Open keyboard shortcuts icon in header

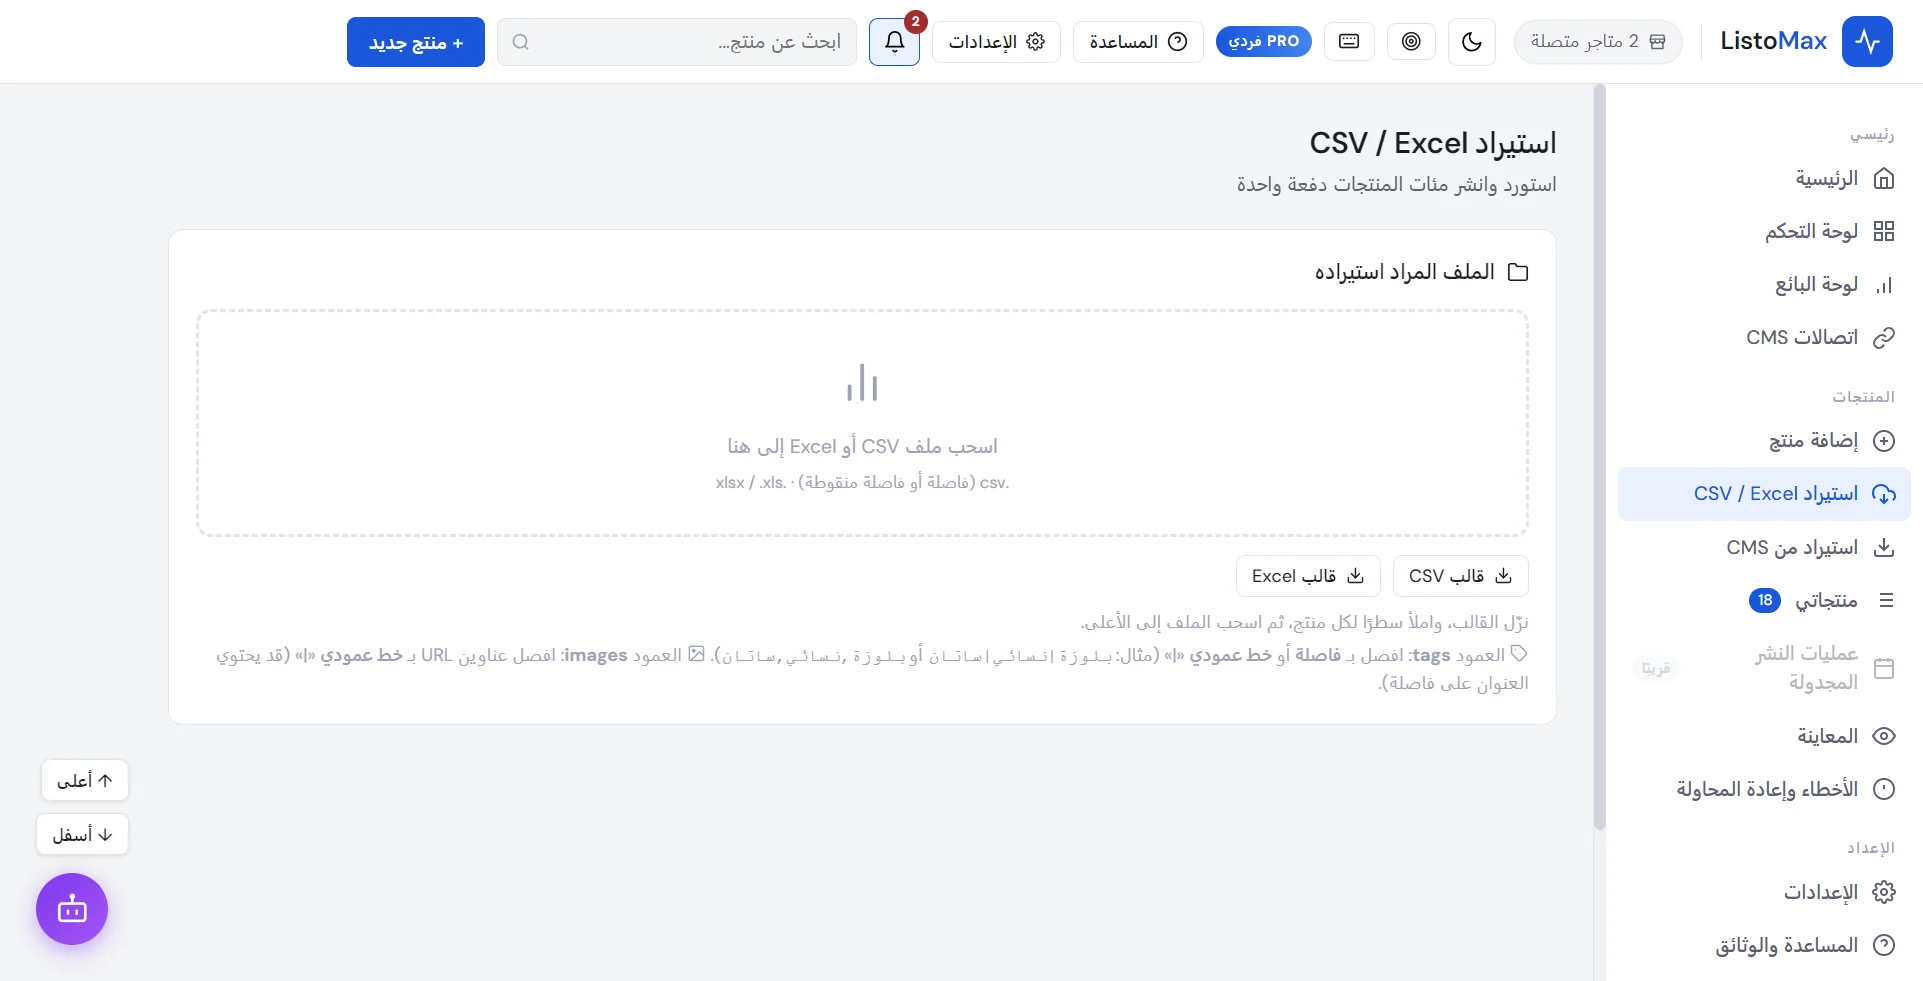pos(1349,42)
